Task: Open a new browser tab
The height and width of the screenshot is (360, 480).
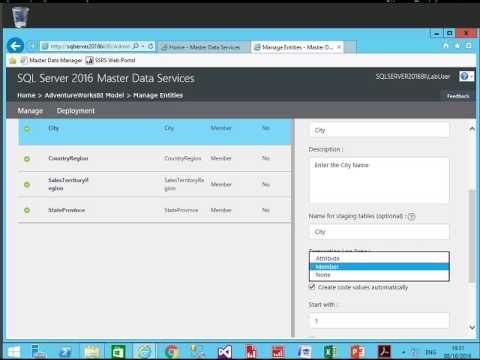Action: [x=350, y=47]
